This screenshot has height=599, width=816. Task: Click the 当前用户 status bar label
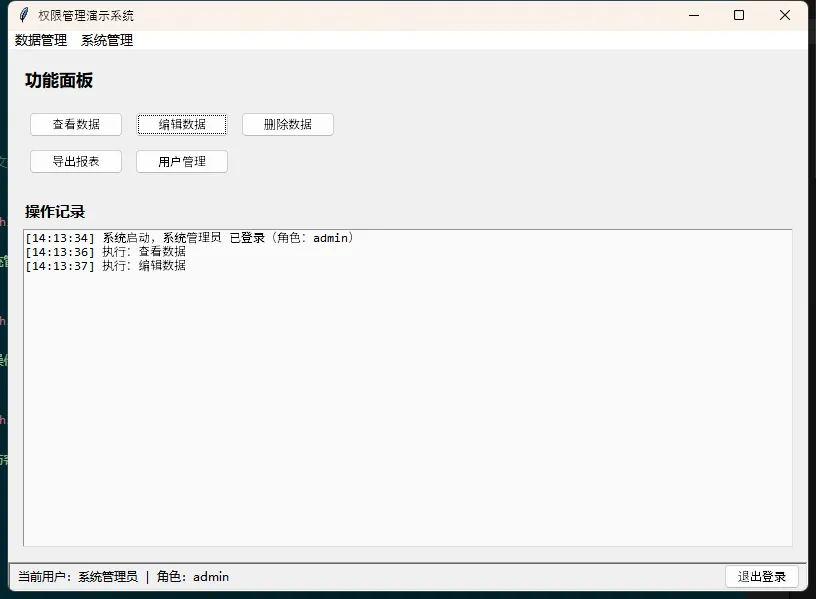[x=124, y=577]
